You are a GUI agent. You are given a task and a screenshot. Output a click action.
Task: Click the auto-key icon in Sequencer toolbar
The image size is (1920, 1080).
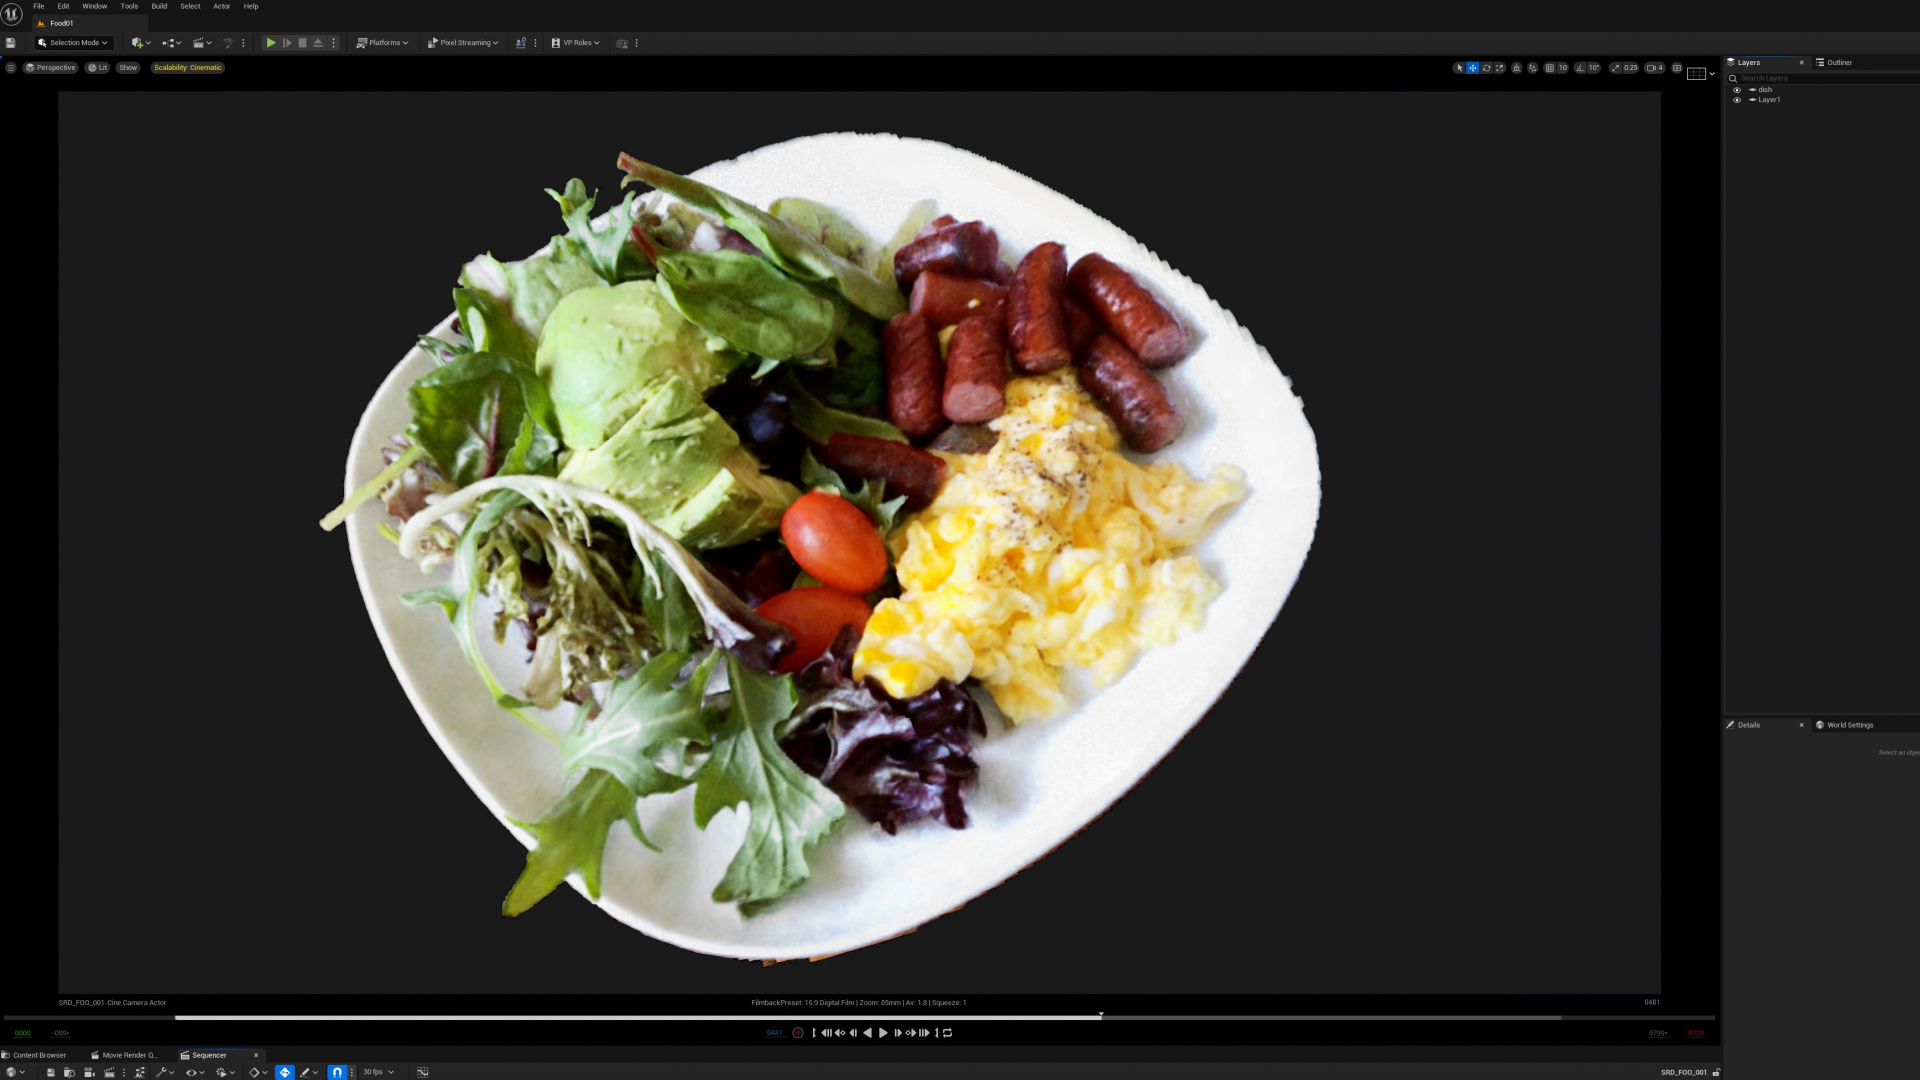tap(285, 1072)
